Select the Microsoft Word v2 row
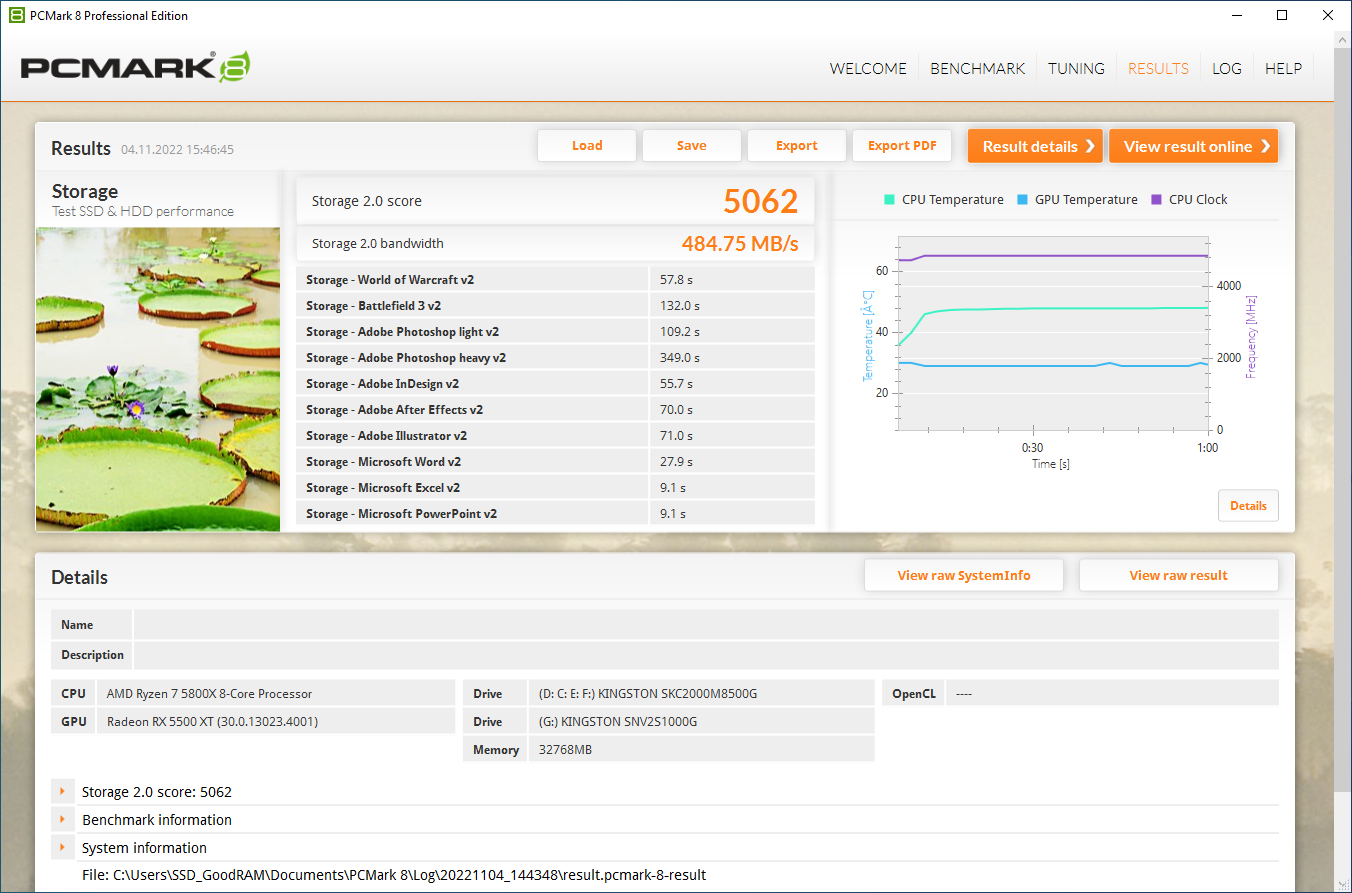 pyautogui.click(x=555, y=462)
